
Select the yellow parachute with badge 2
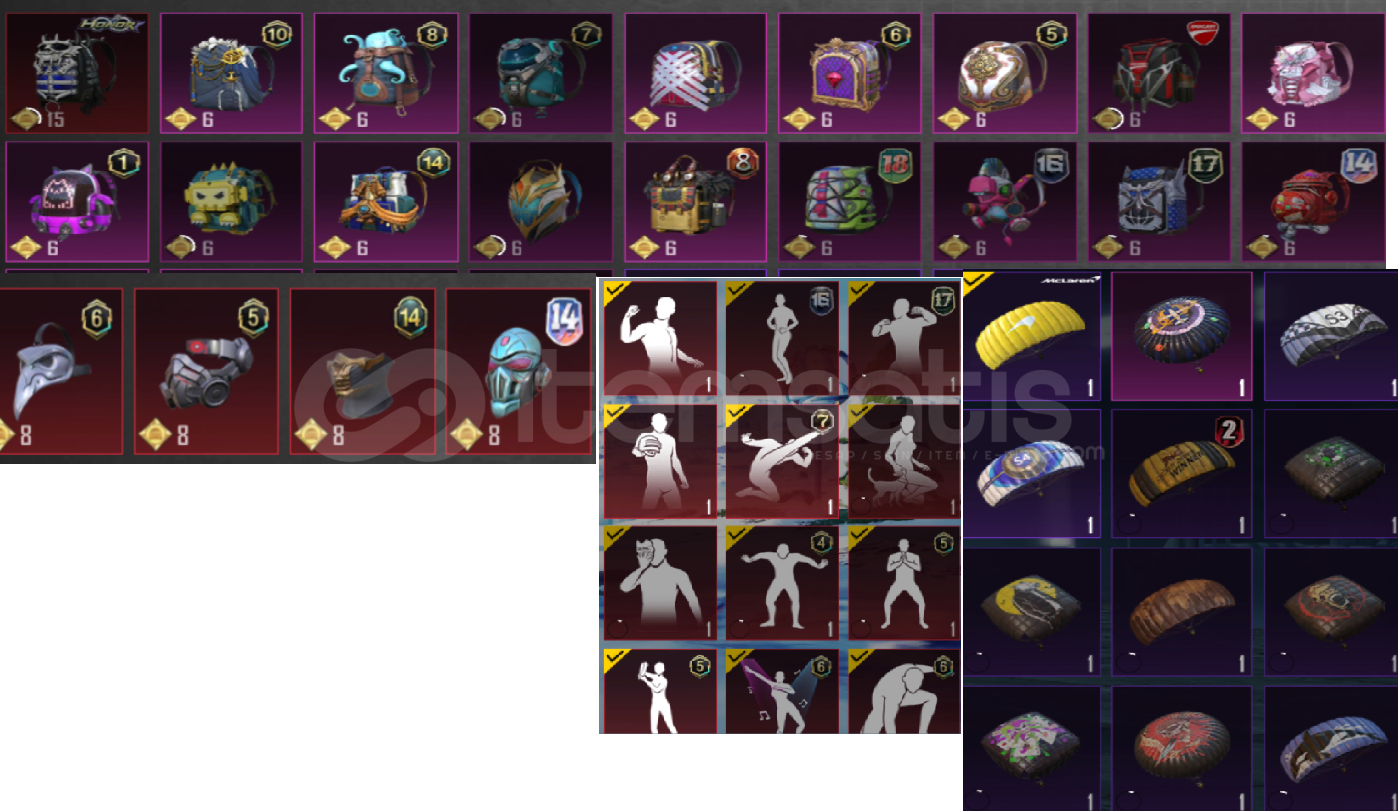pos(1182,473)
